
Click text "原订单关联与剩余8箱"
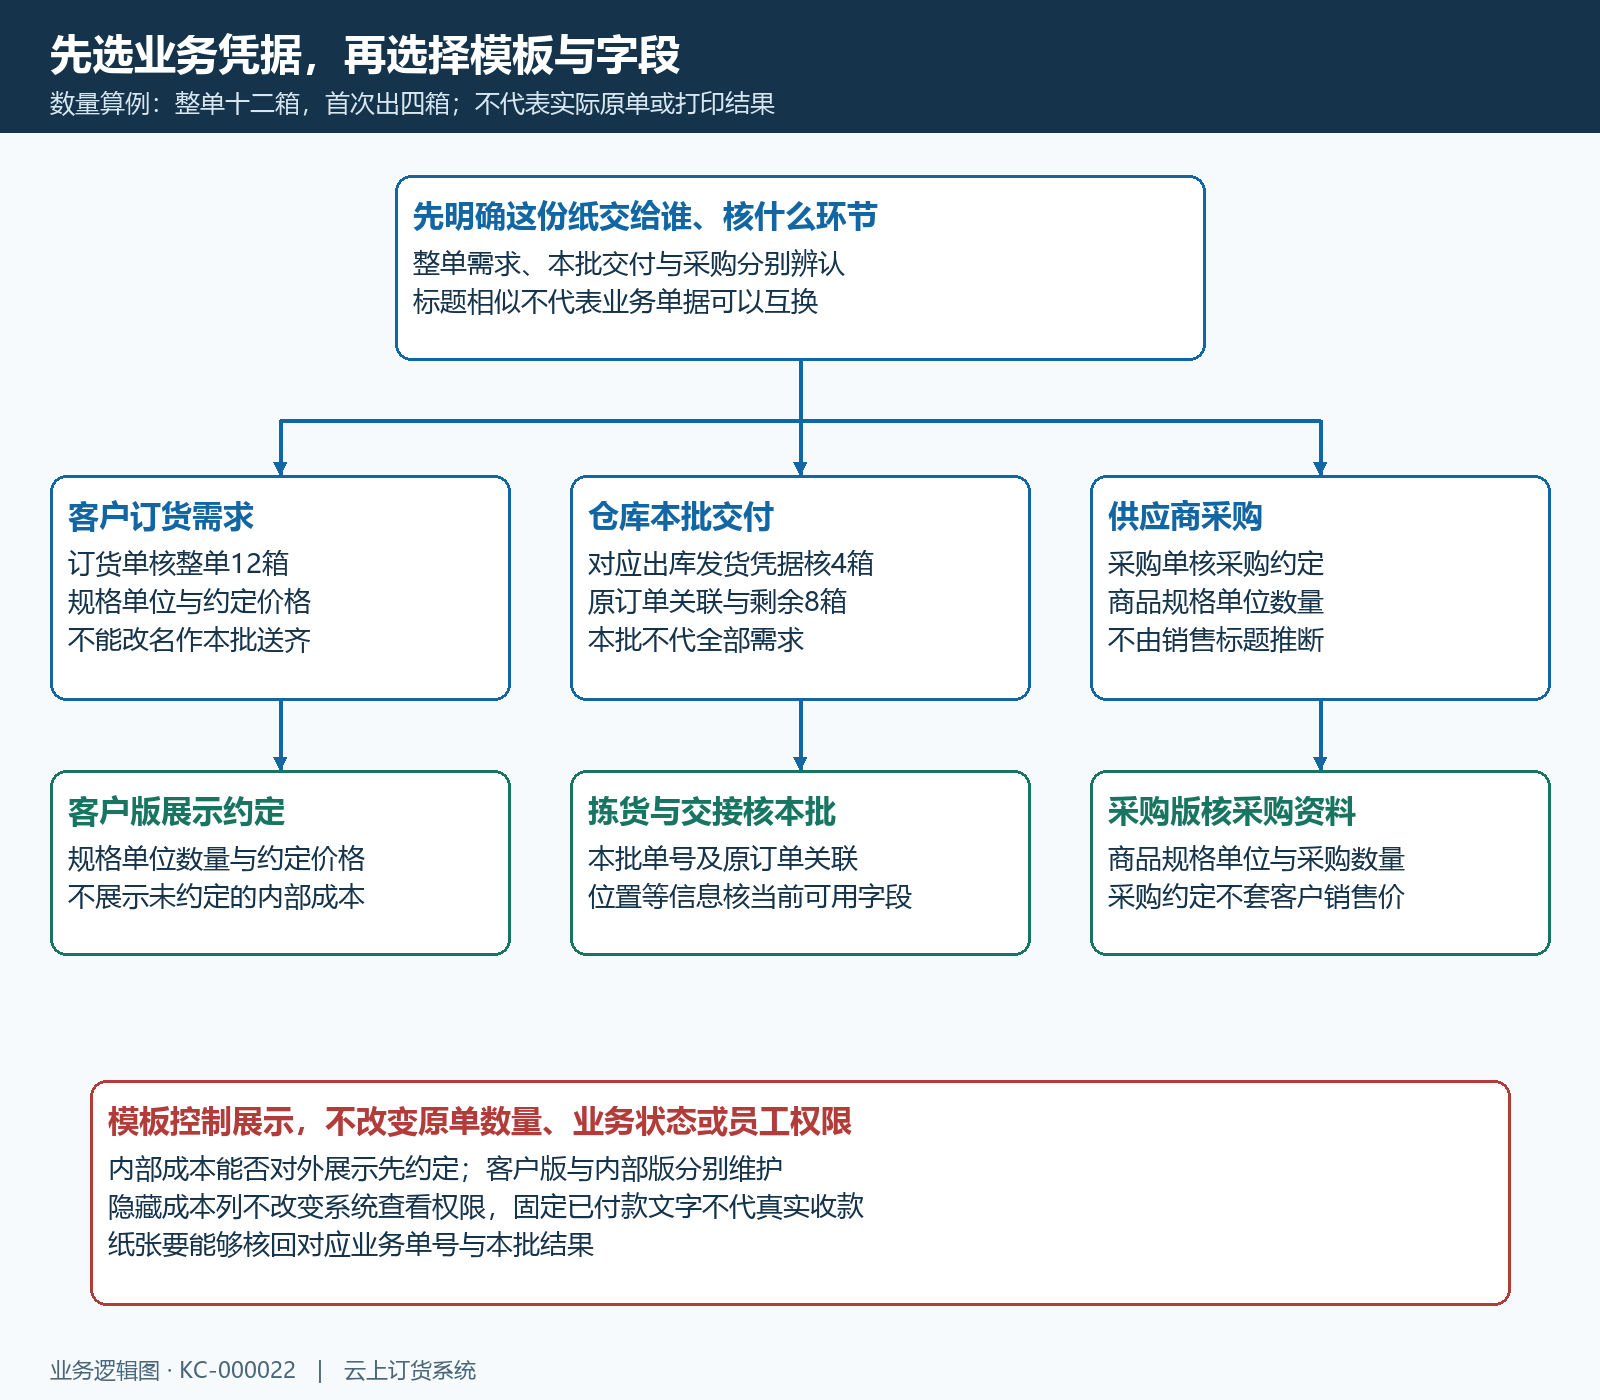717,602
